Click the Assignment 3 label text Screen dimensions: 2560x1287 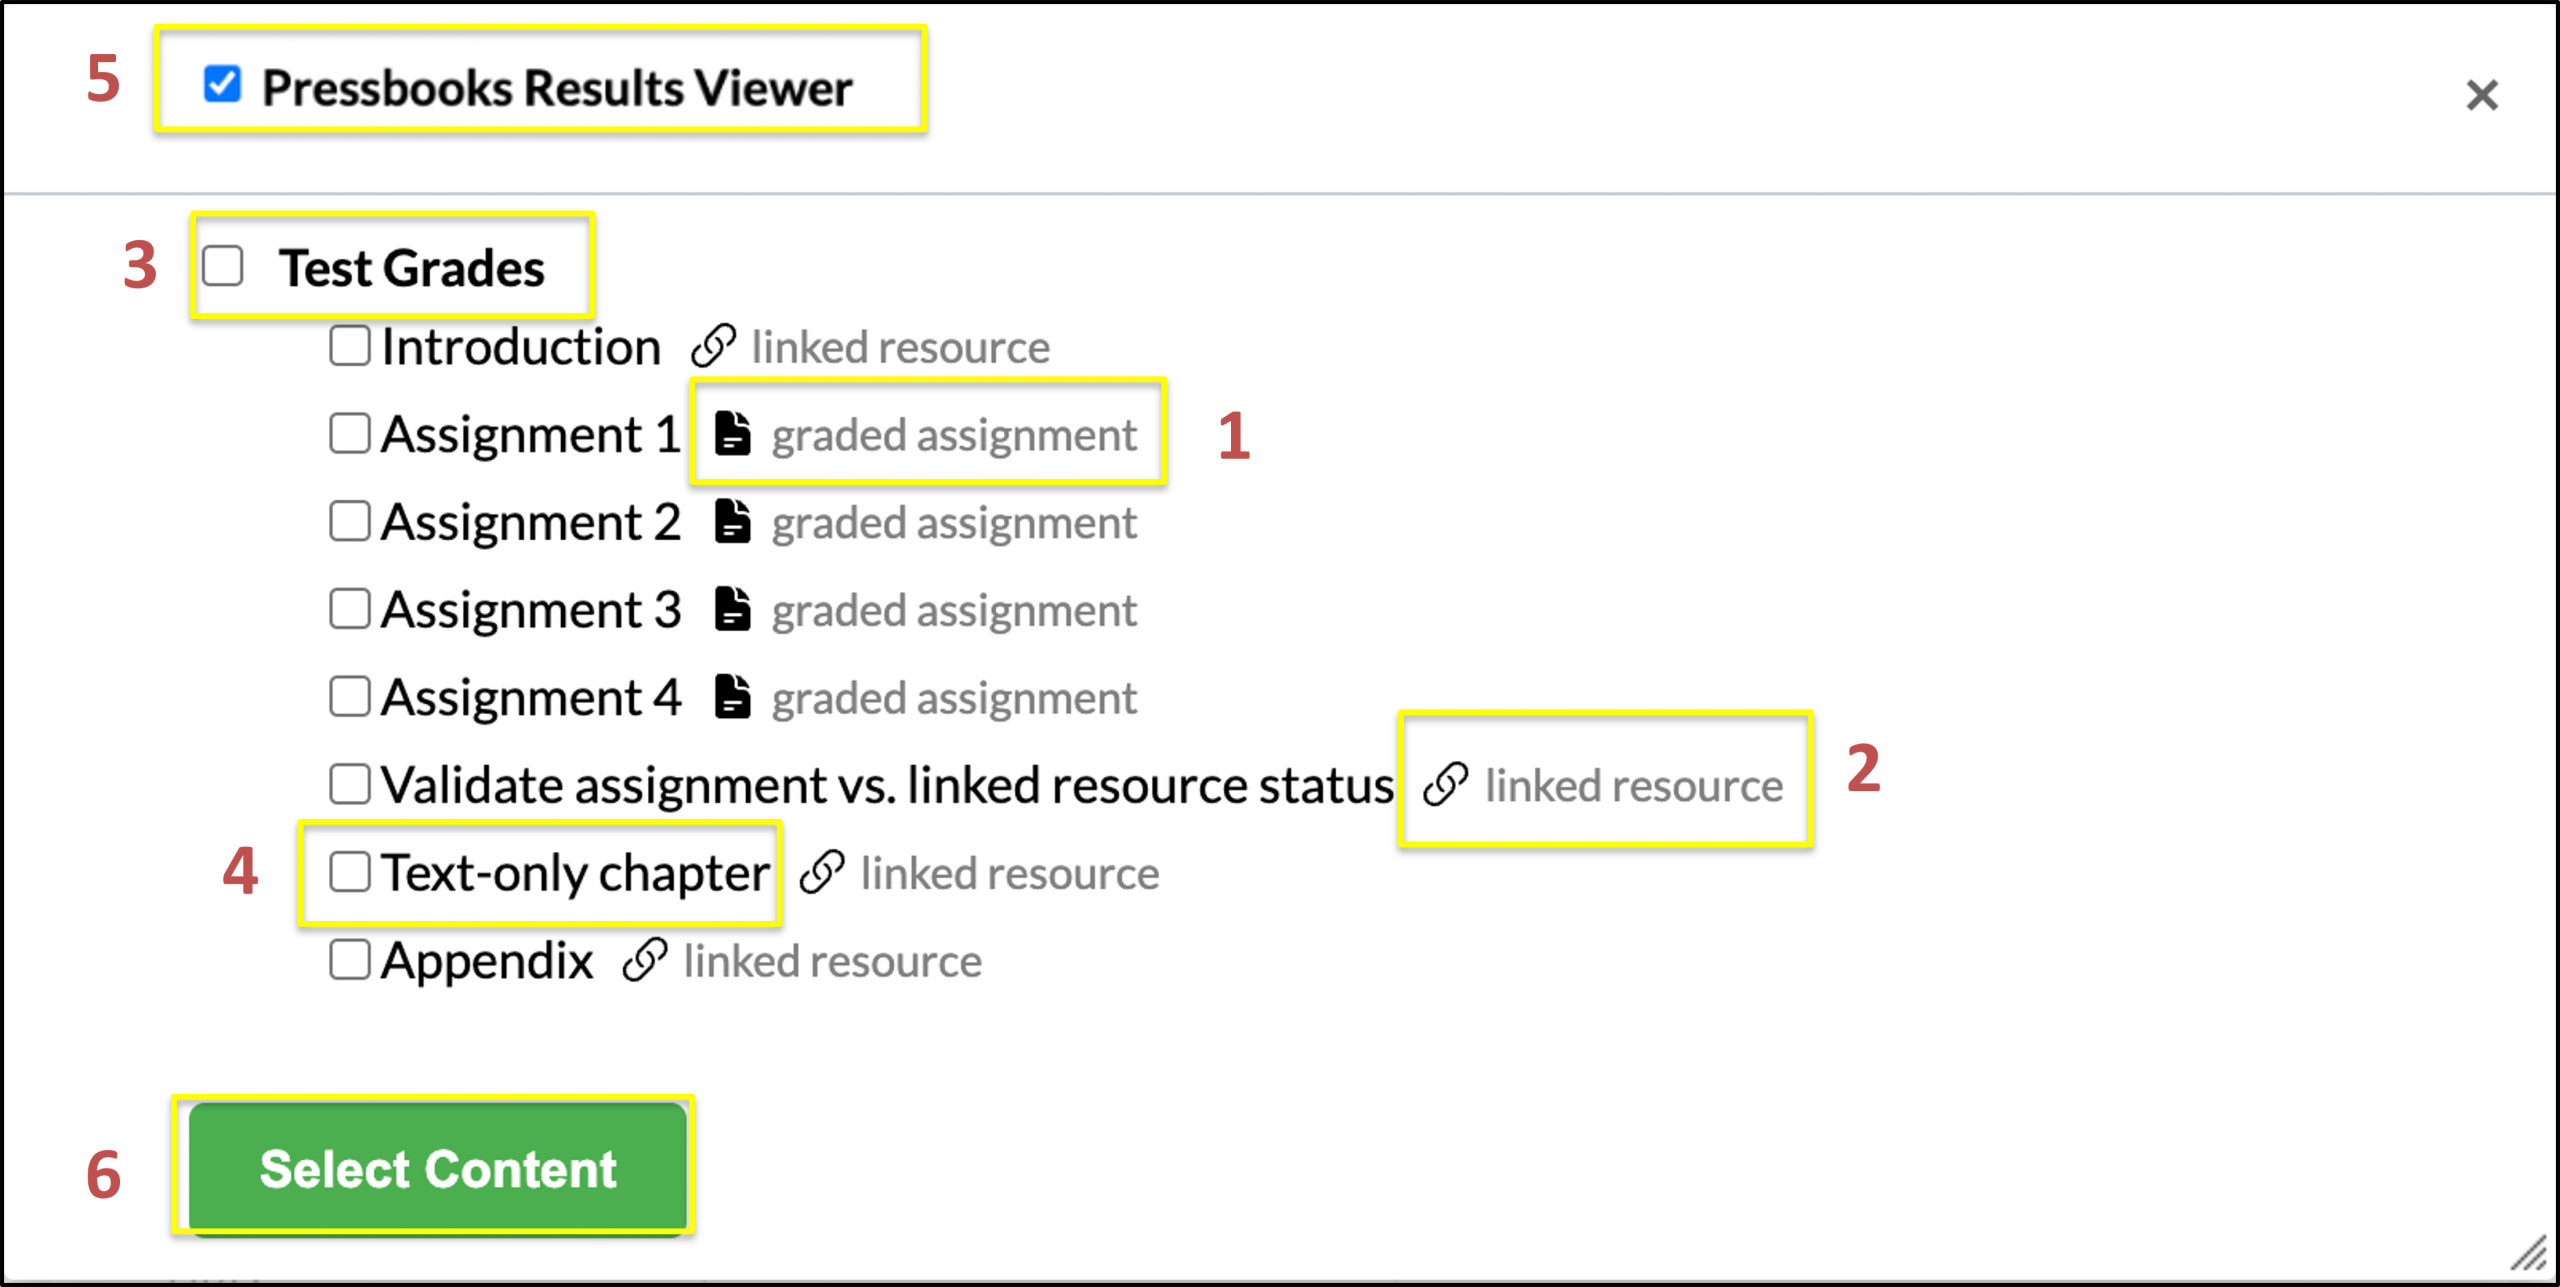click(x=531, y=610)
